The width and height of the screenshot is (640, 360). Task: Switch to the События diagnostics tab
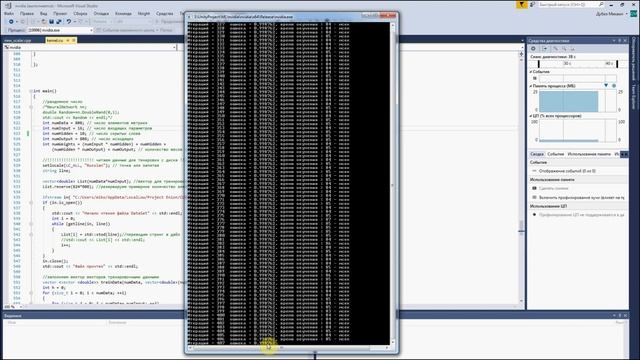click(556, 154)
